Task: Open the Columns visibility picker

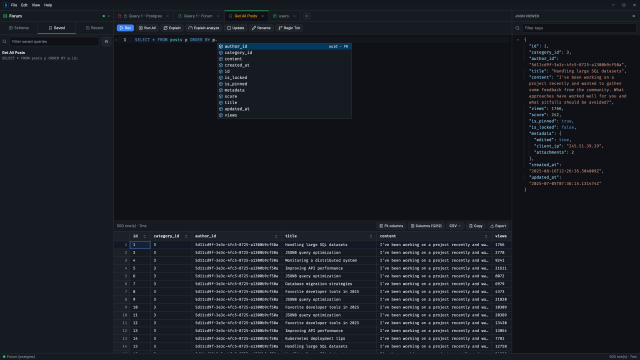Action: tap(426, 226)
